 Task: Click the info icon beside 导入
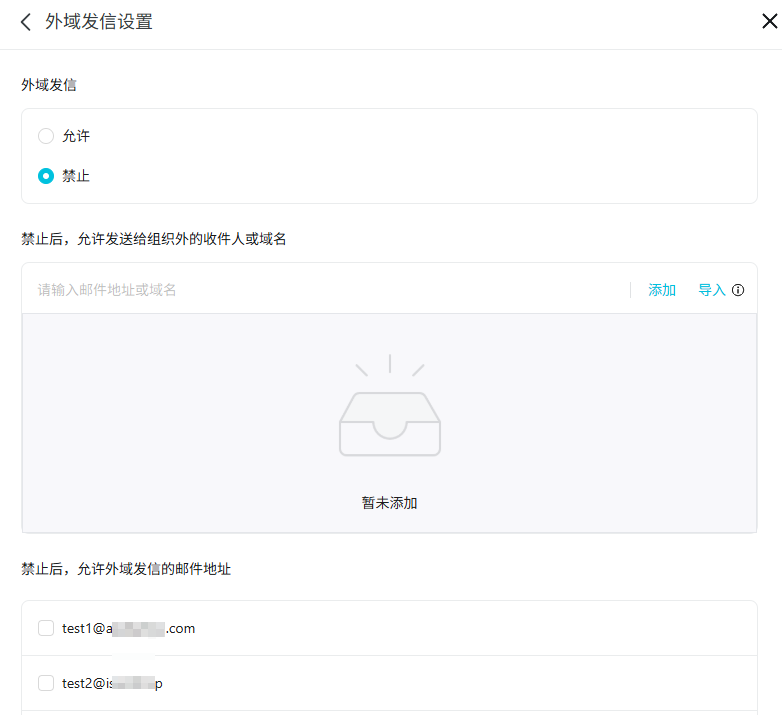click(738, 290)
